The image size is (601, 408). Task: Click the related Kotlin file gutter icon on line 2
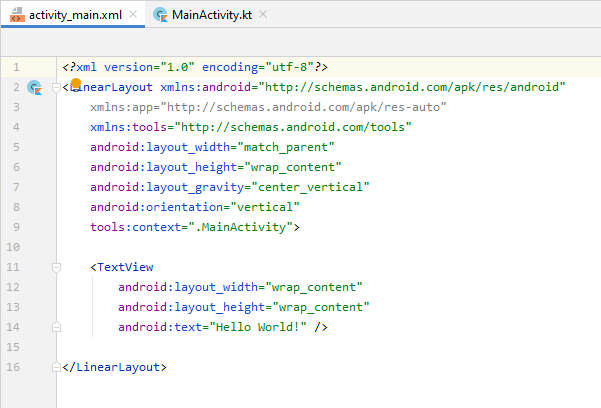coord(34,87)
